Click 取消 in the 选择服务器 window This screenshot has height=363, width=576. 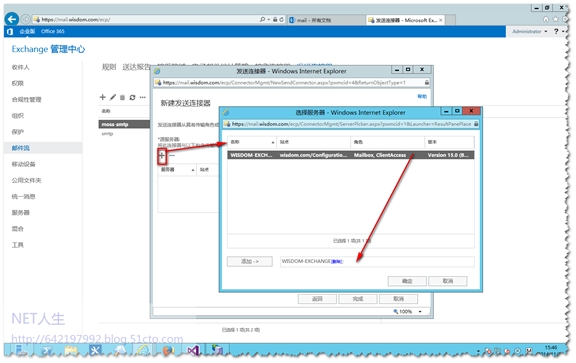point(448,281)
